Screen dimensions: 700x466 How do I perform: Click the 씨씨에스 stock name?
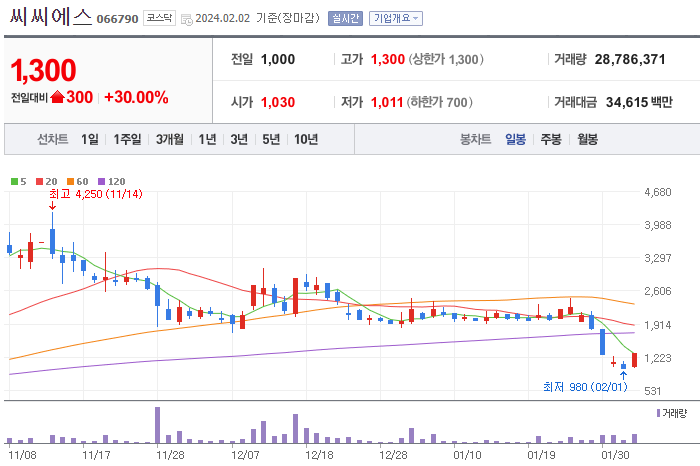[x=50, y=17]
